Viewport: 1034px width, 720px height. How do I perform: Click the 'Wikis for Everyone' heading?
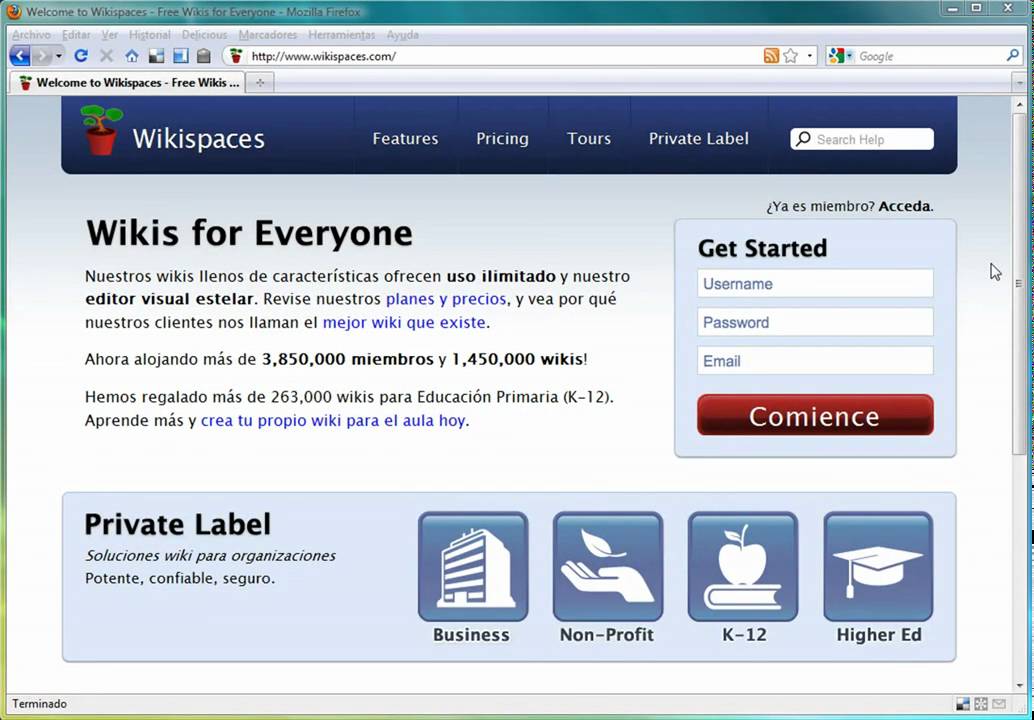pyautogui.click(x=249, y=233)
